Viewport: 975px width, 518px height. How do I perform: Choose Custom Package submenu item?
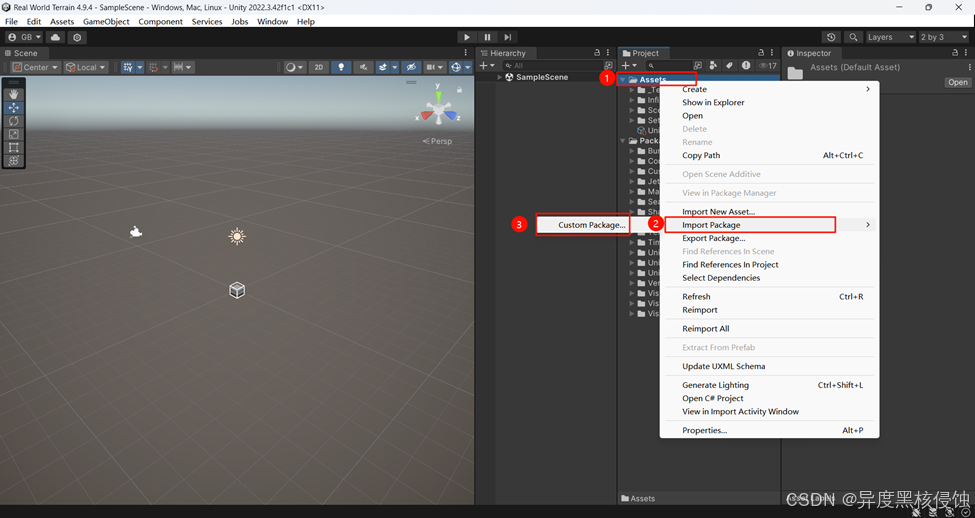[x=583, y=225]
